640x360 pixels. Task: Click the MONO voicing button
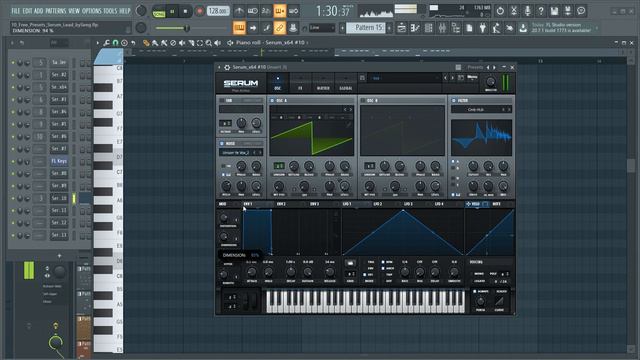[479, 274]
